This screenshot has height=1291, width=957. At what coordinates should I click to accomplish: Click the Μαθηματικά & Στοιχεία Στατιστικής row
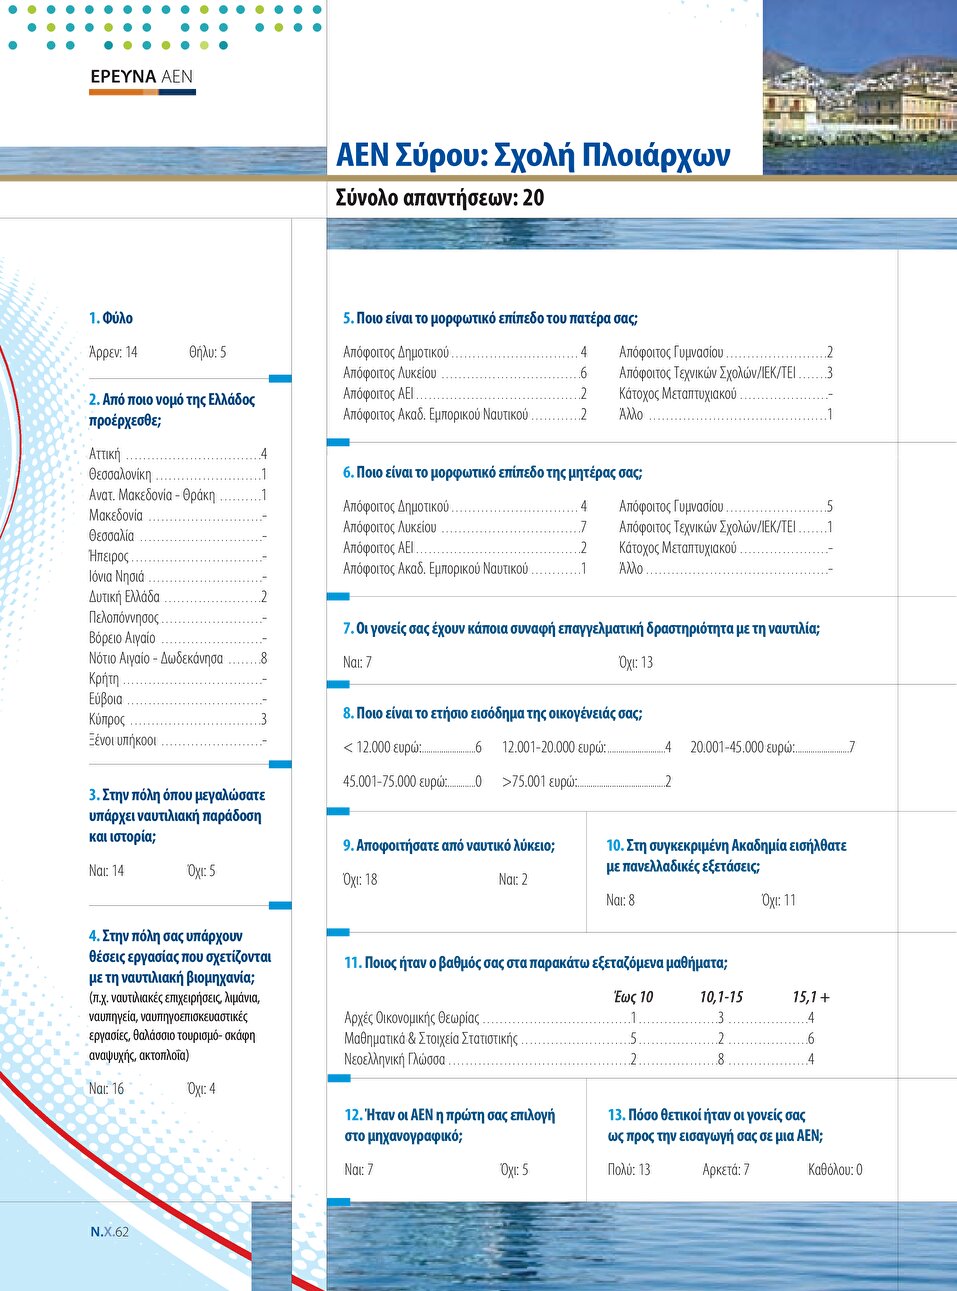pyautogui.click(x=579, y=1038)
